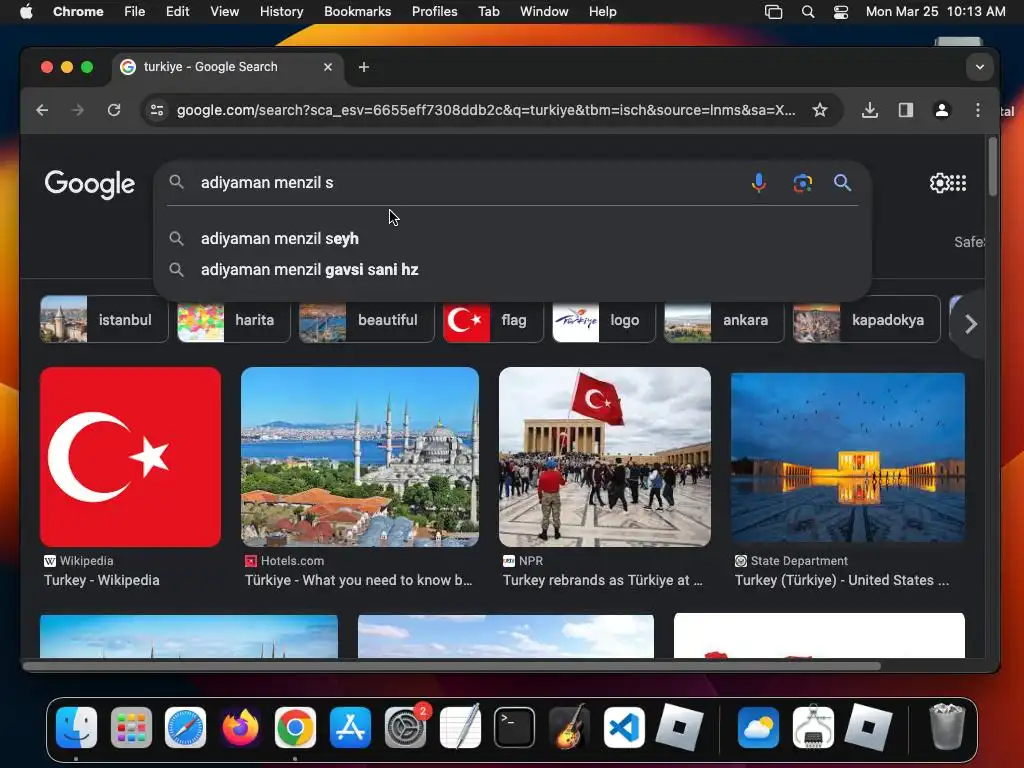Filter images by harita chip
1024x768 pixels.
(234, 319)
